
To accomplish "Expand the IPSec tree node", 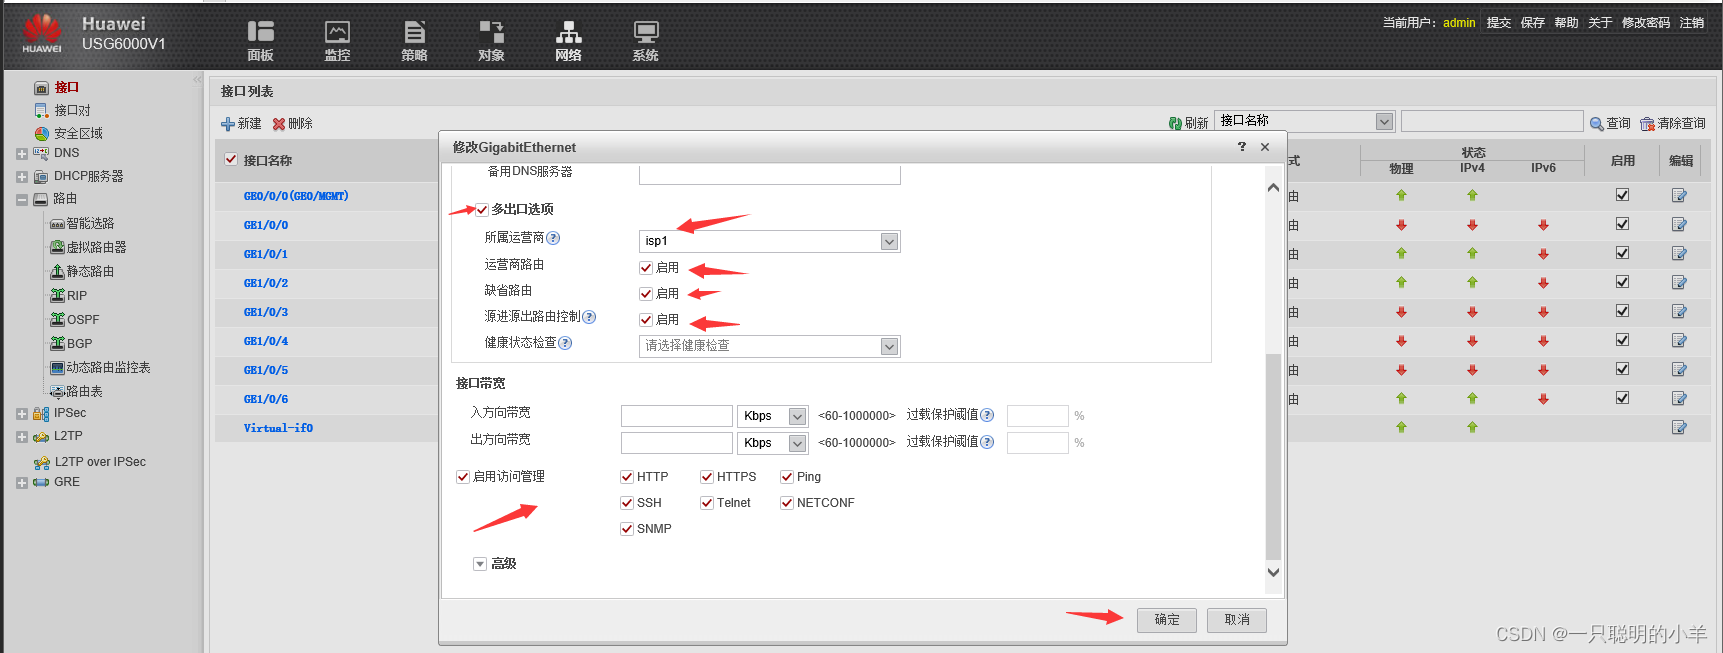I will pyautogui.click(x=22, y=414).
